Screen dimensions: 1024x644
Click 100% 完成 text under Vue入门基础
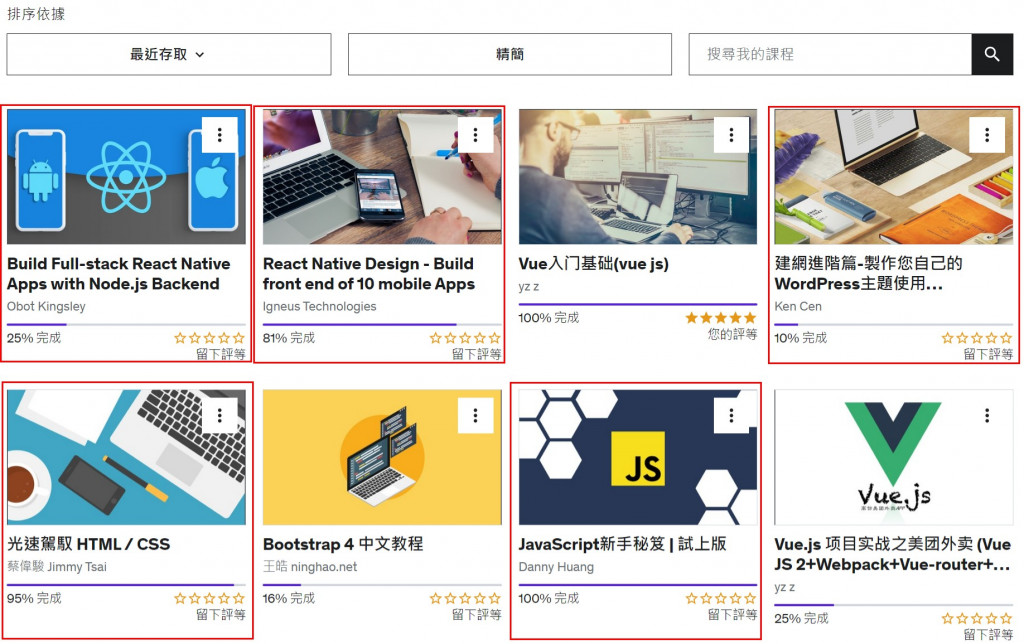tap(549, 318)
